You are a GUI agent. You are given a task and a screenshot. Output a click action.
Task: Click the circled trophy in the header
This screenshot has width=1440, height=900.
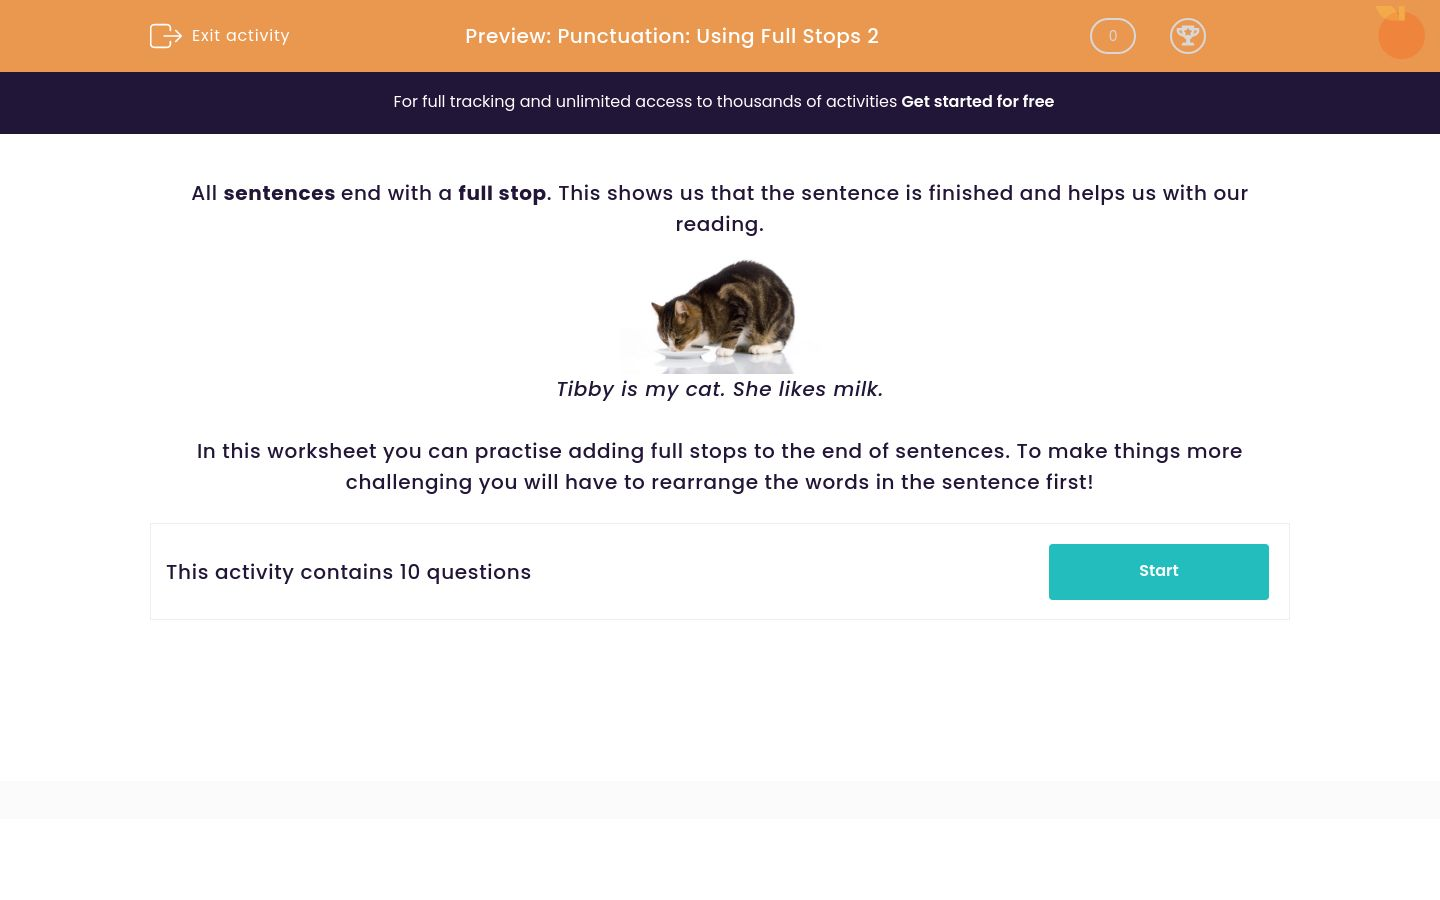coord(1188,36)
